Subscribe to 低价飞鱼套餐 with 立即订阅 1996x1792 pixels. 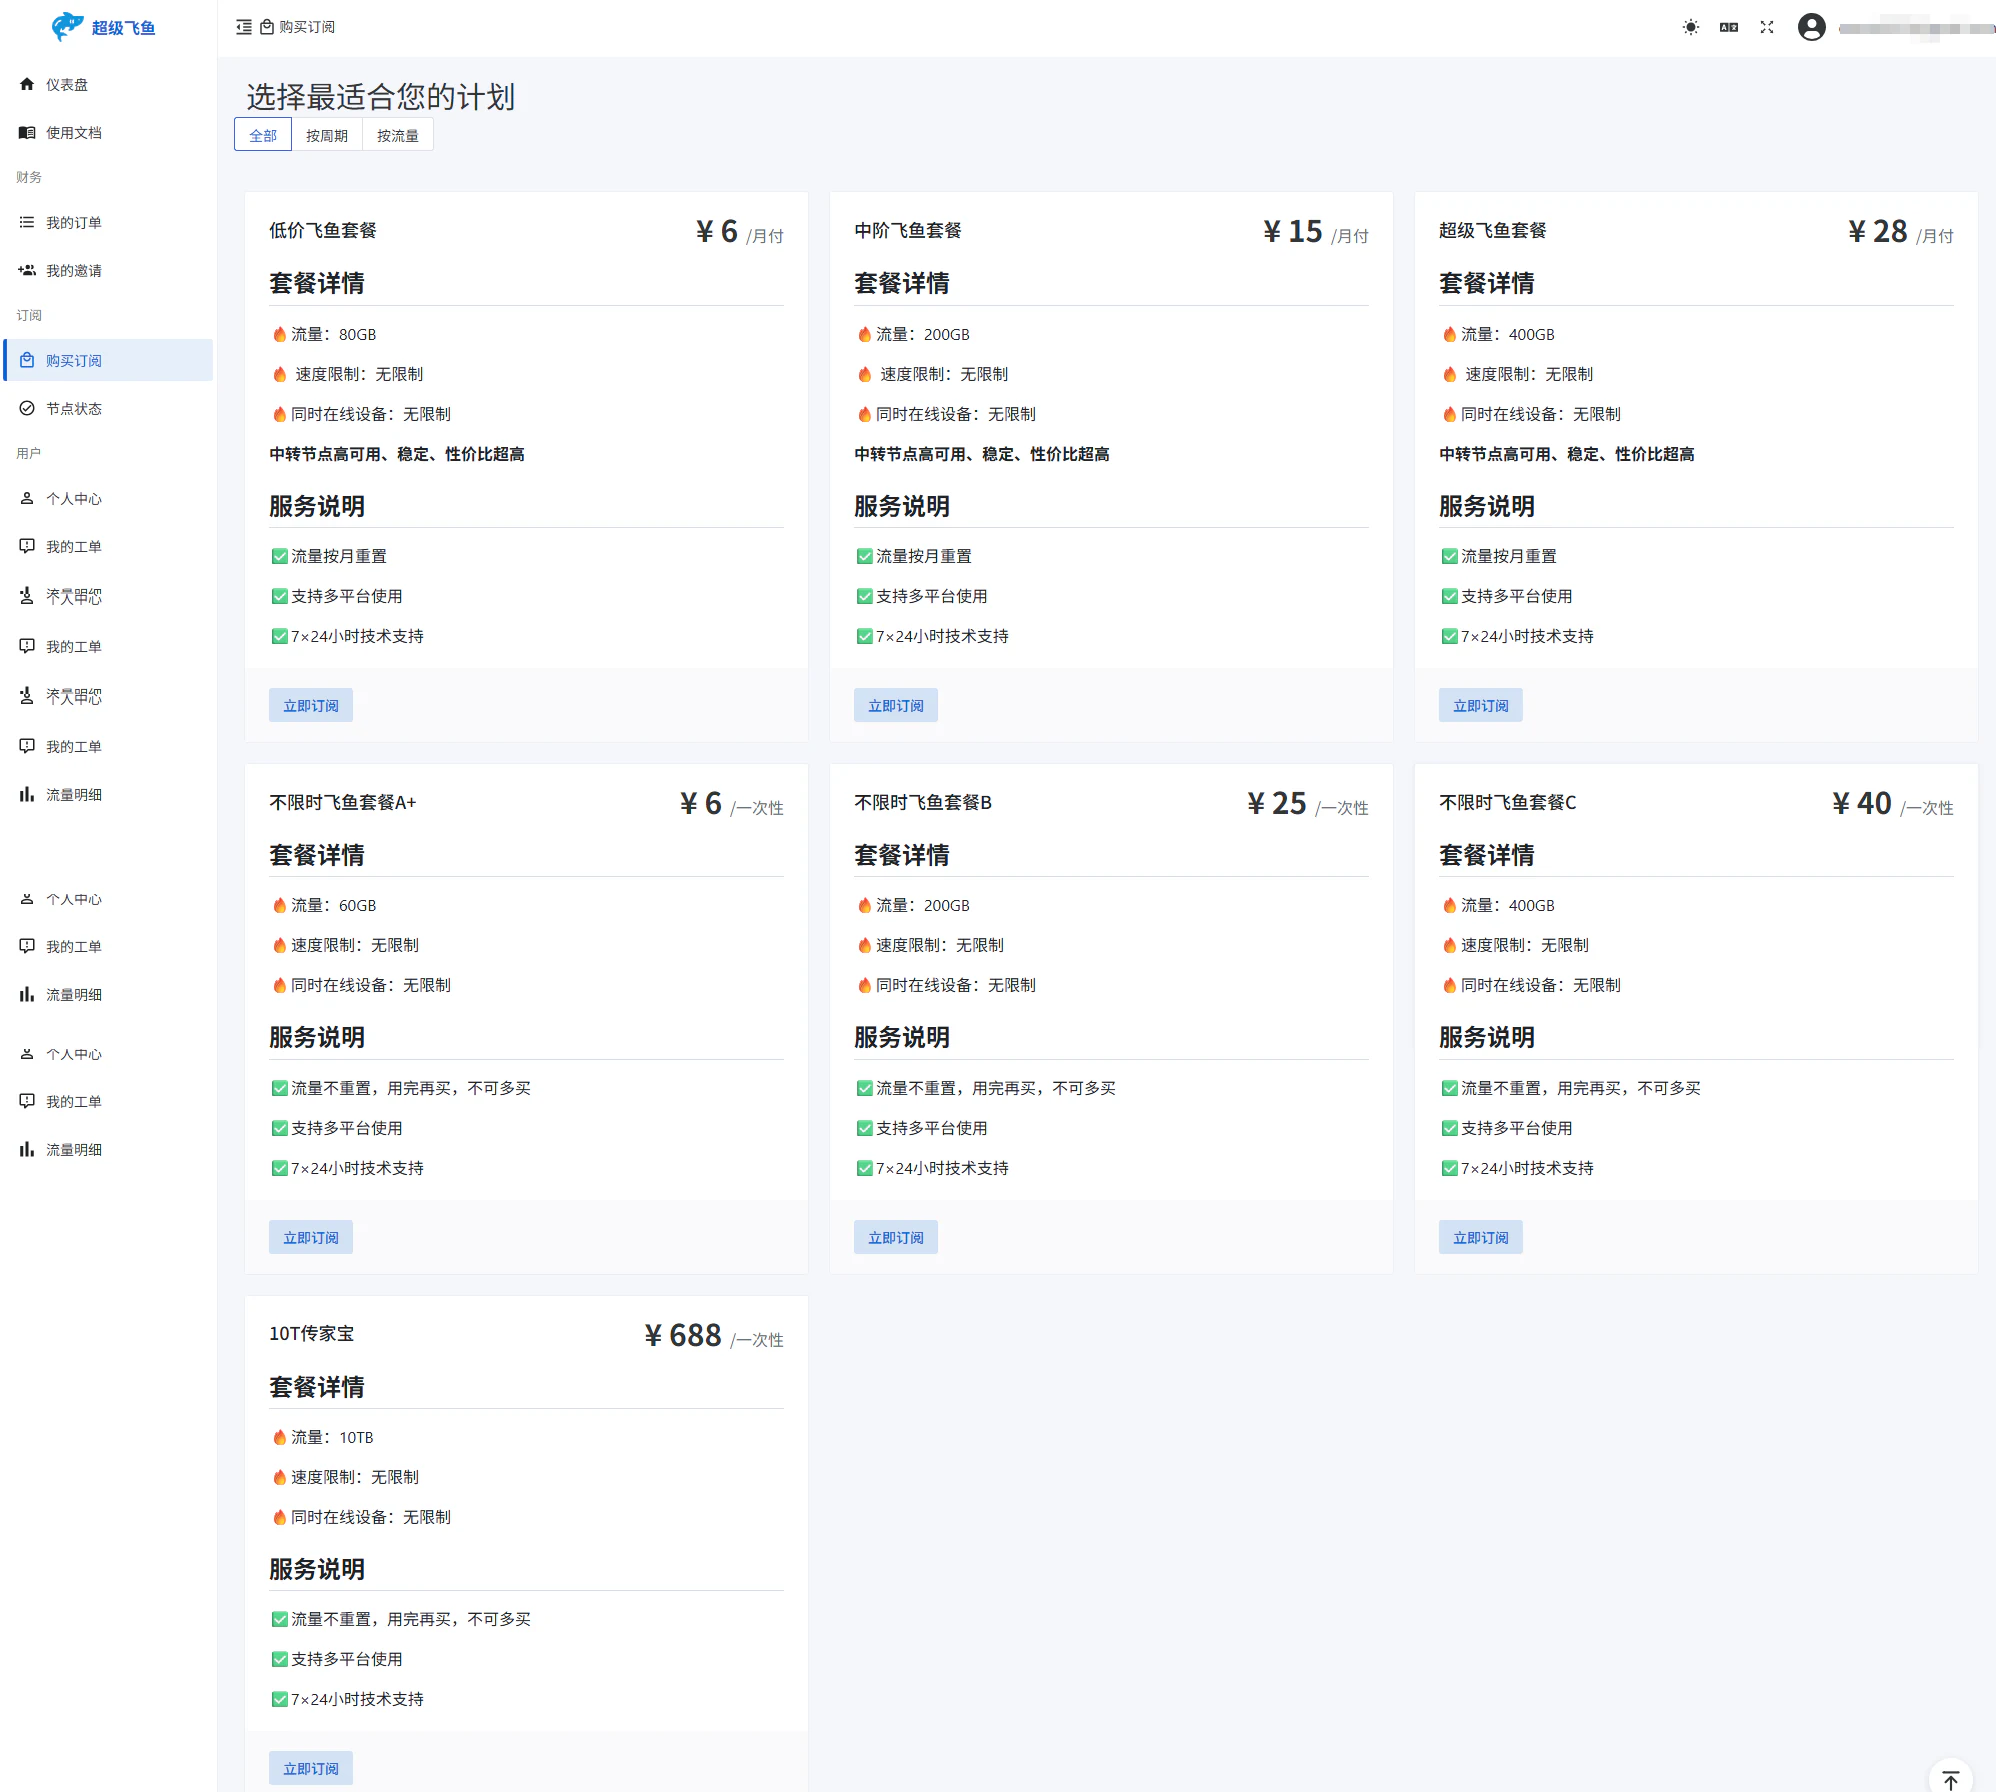pyautogui.click(x=311, y=706)
